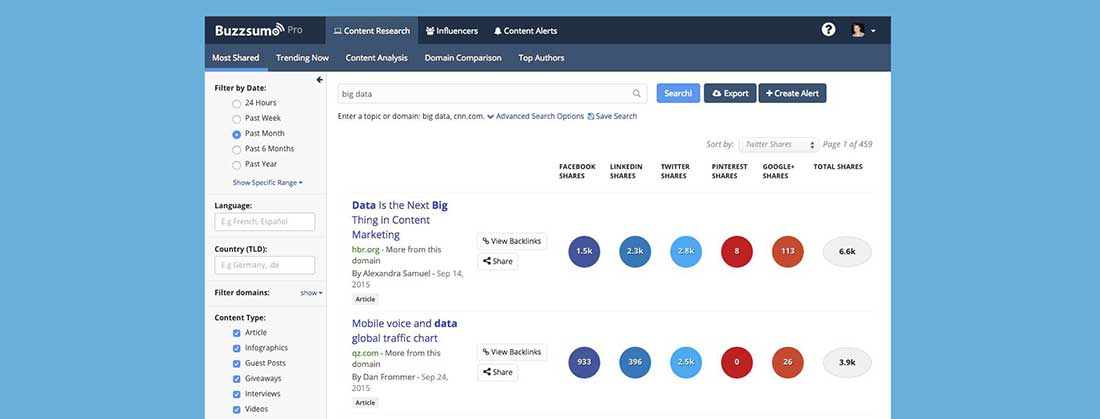The image size is (1100, 419).
Task: Click the Article tag under qz.com result
Action: (365, 403)
